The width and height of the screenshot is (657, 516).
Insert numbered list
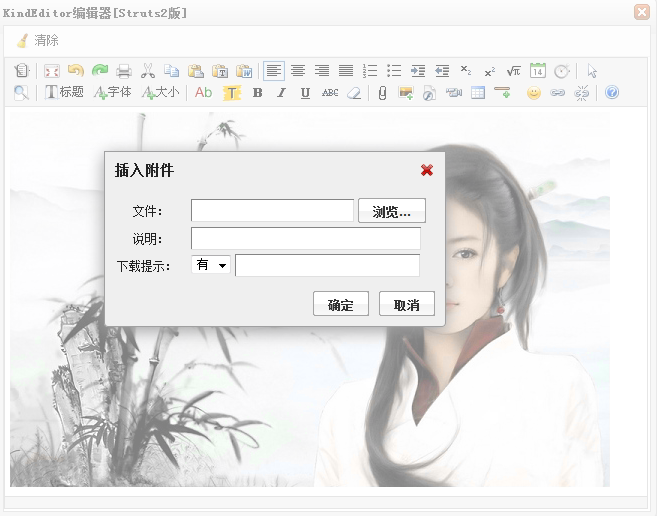coord(370,70)
